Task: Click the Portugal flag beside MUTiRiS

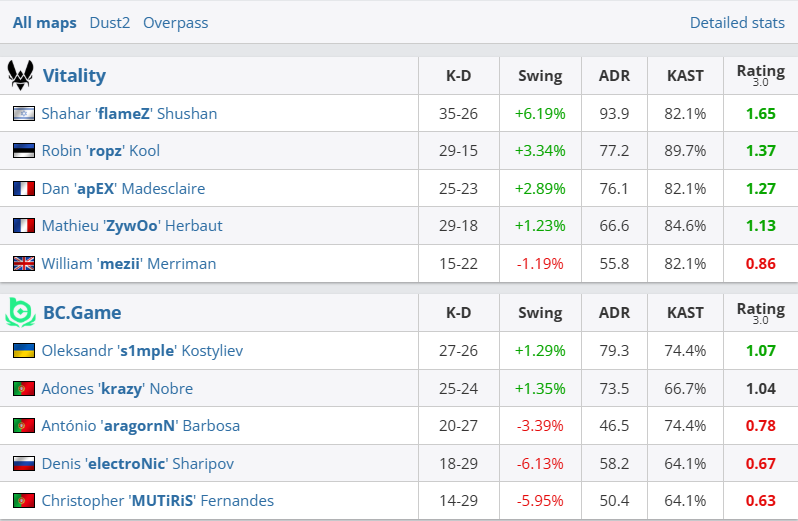Action: pos(24,501)
